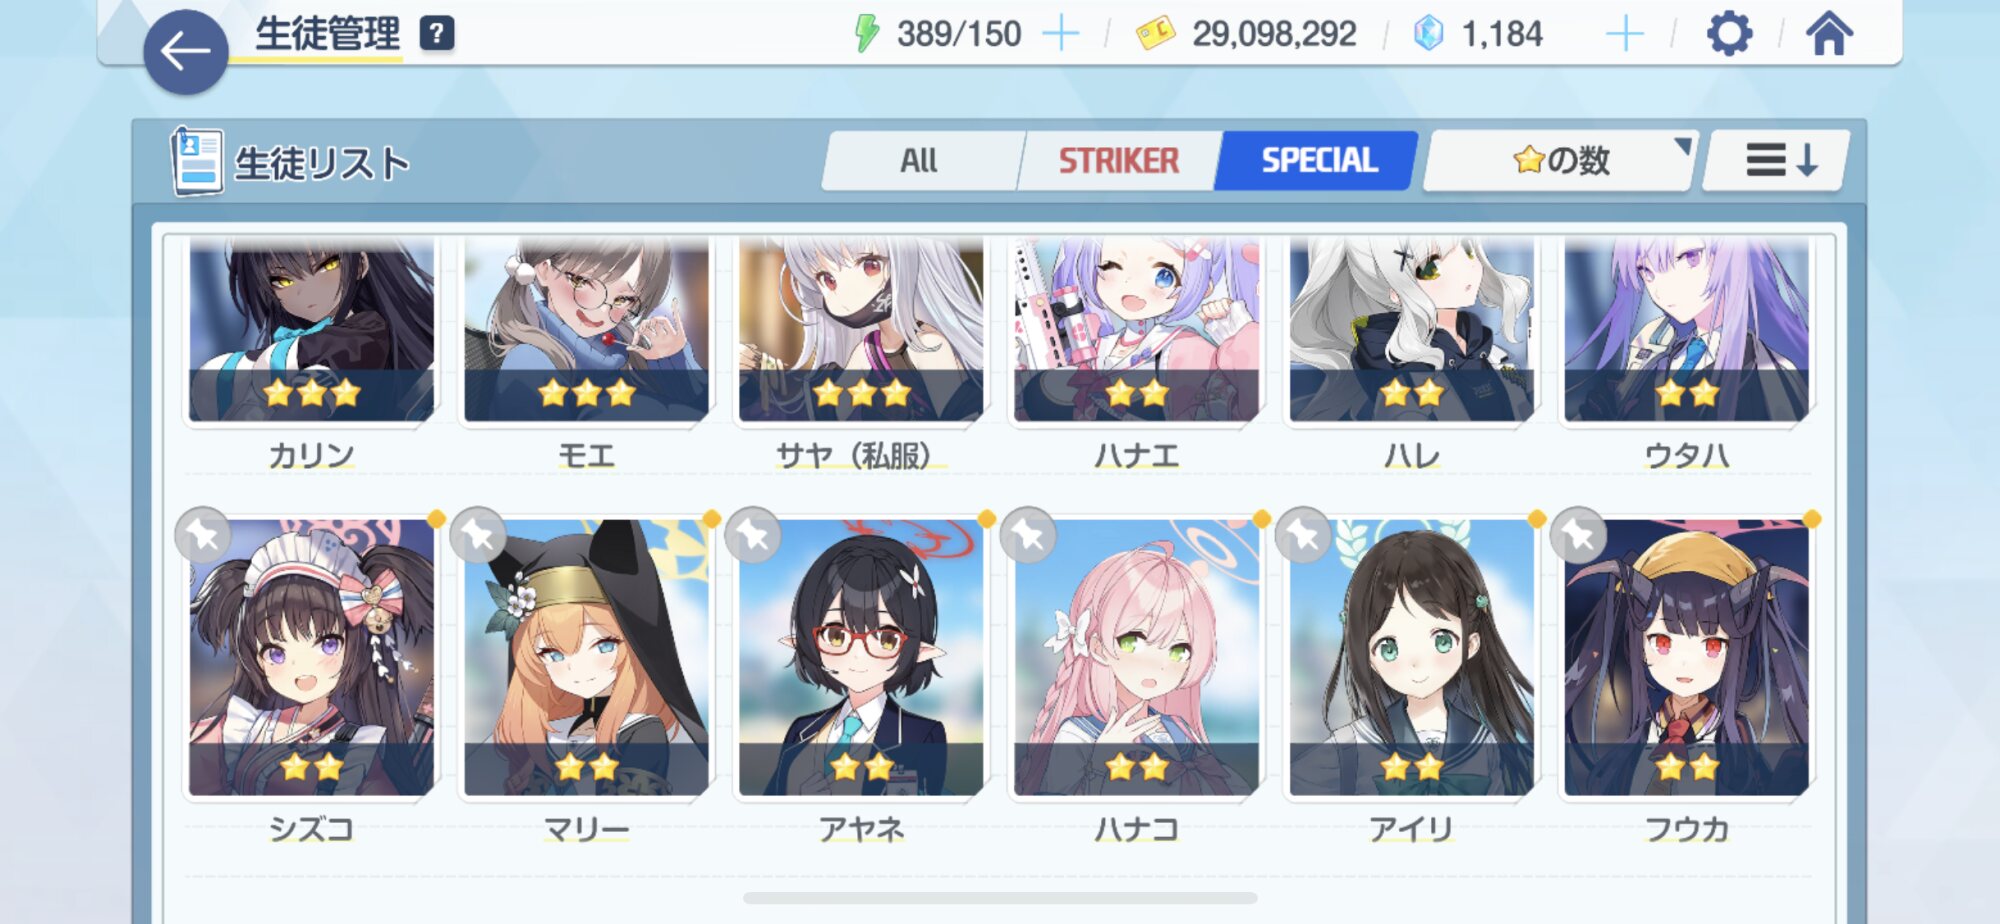This screenshot has width=2000, height=924.
Task: Add energy with plus next to 389/150
Action: pos(1061,34)
